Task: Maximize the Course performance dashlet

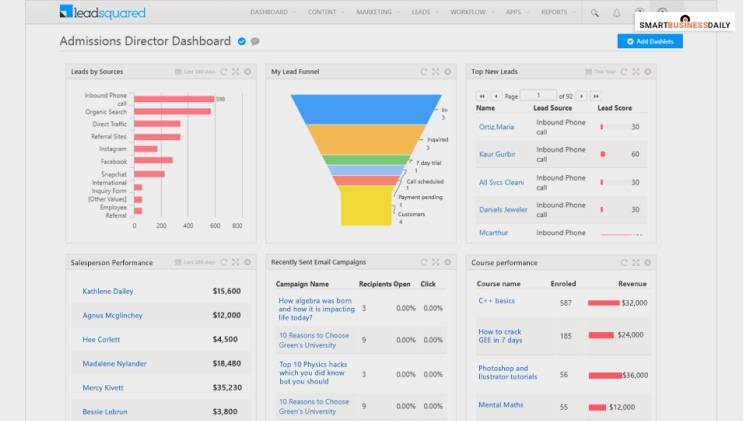Action: click(x=636, y=262)
